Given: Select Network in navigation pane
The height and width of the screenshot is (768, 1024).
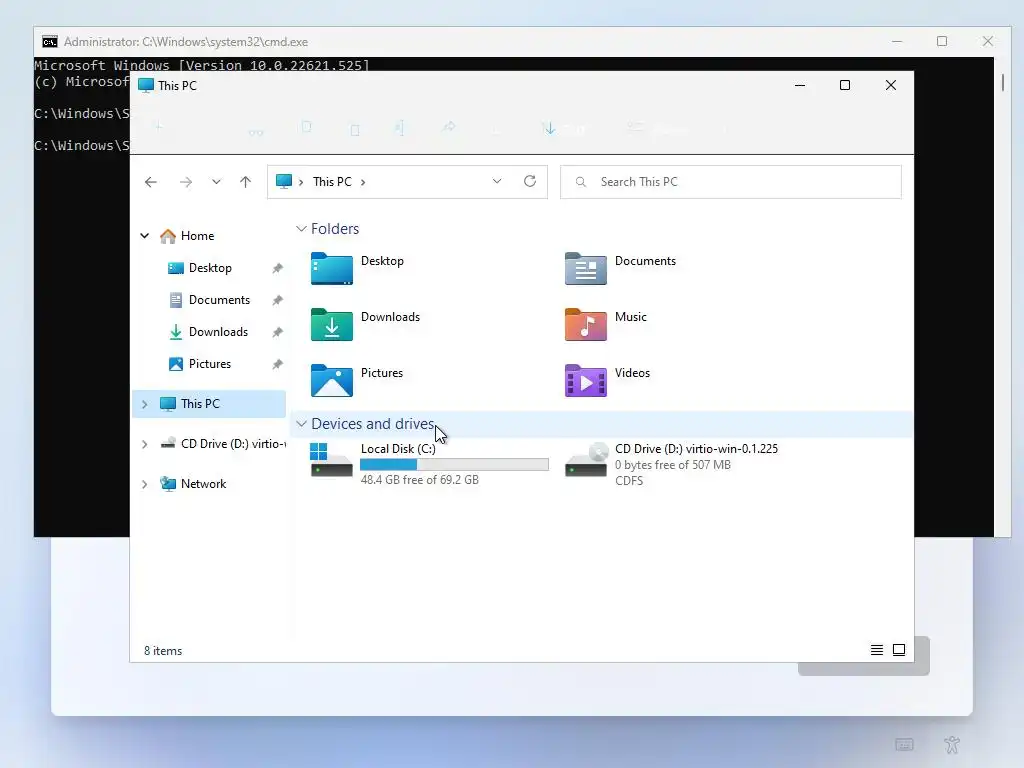Looking at the screenshot, I should pos(203,484).
